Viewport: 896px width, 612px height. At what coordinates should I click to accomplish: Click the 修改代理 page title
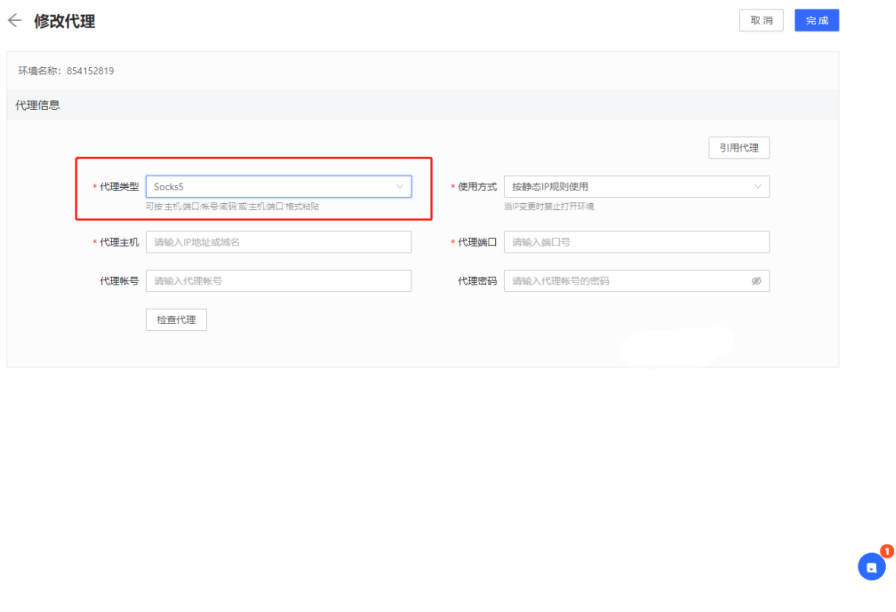click(x=65, y=21)
